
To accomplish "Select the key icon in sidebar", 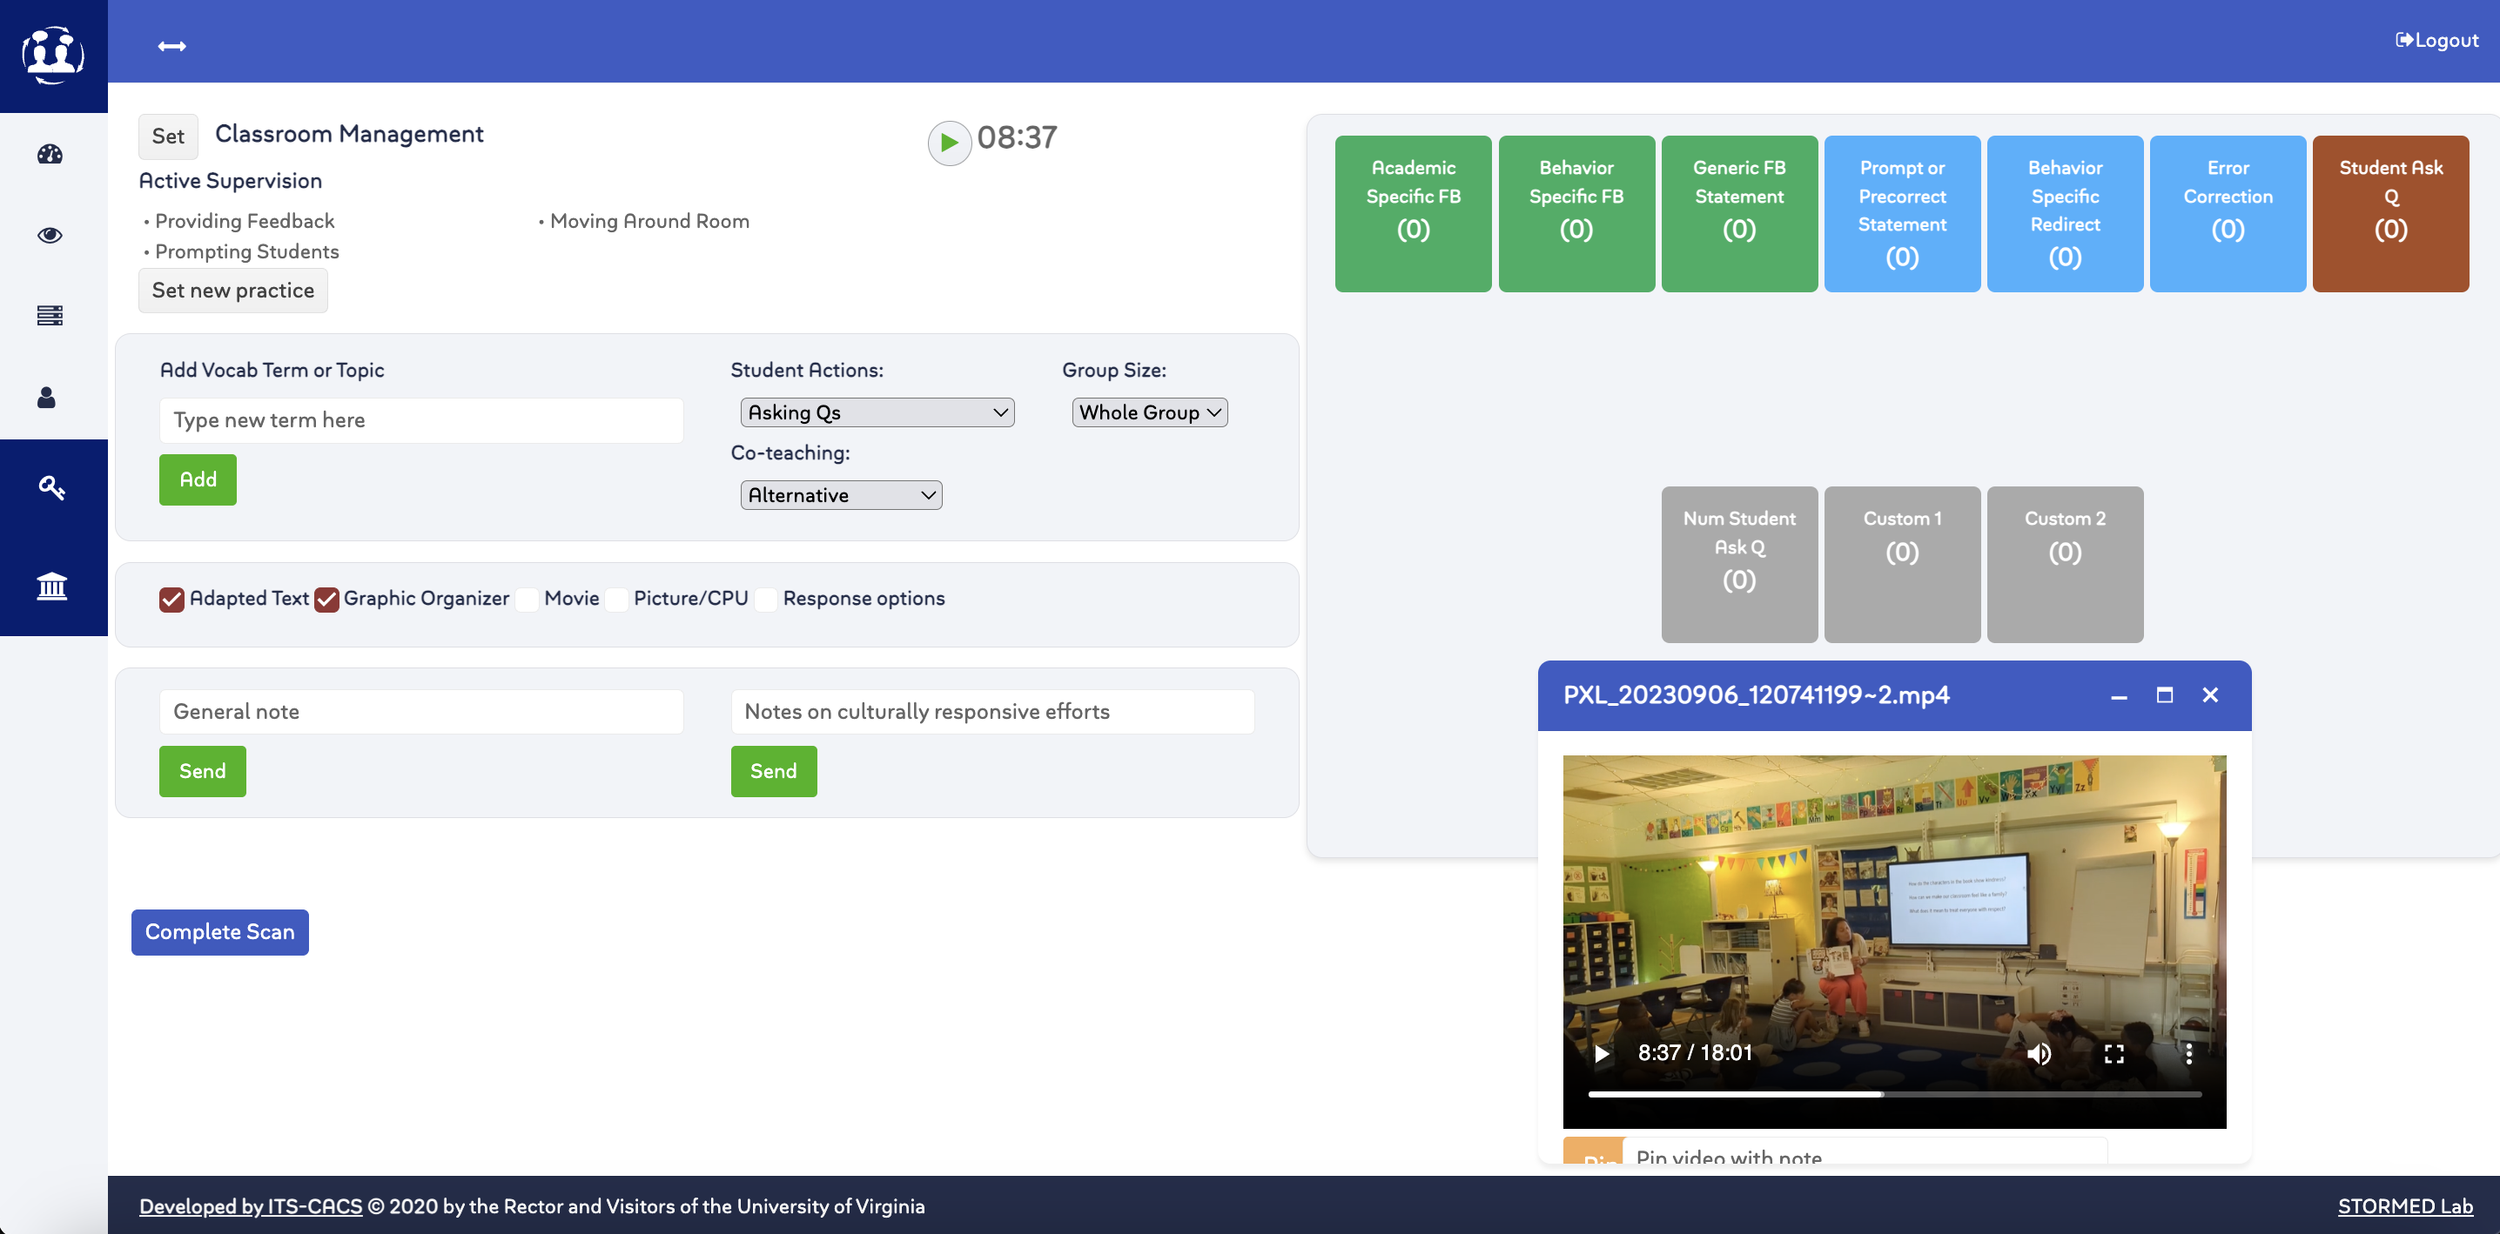I will tap(52, 487).
